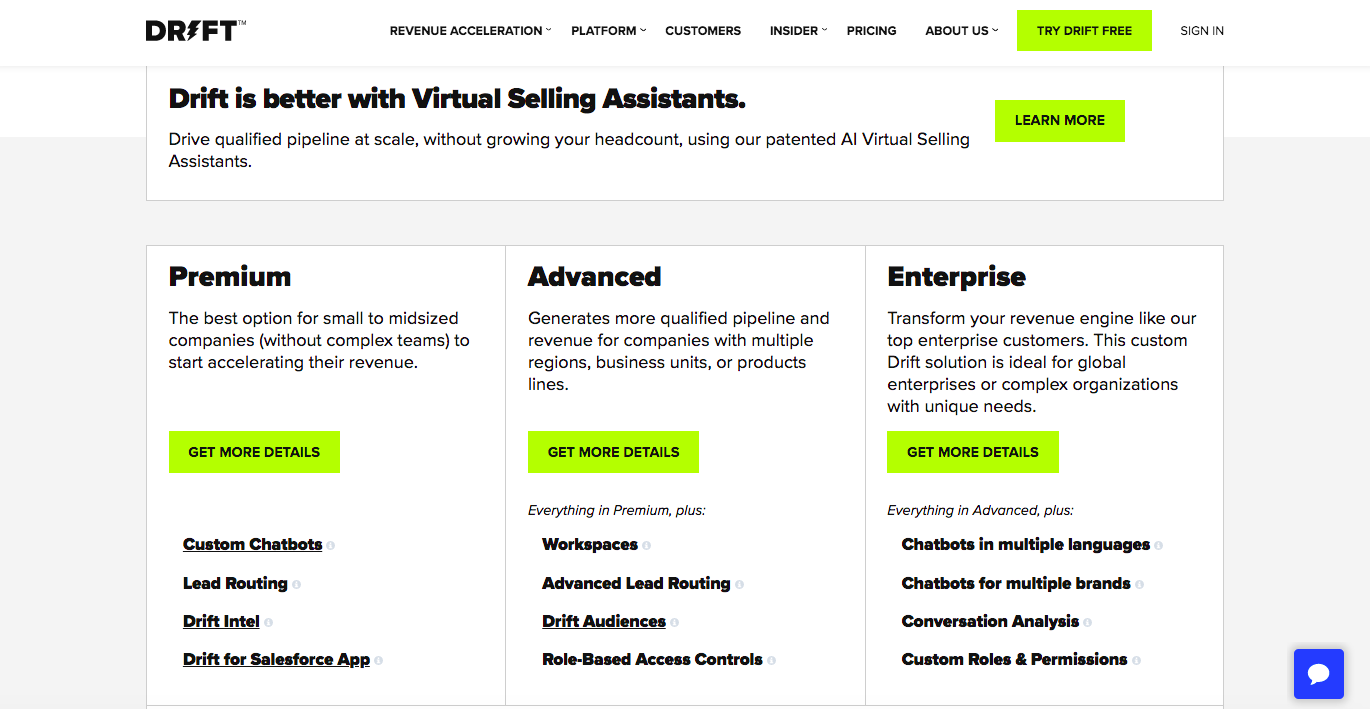Click info icon beside Role-Based Access Controls
This screenshot has height=709, width=1370.
point(772,661)
